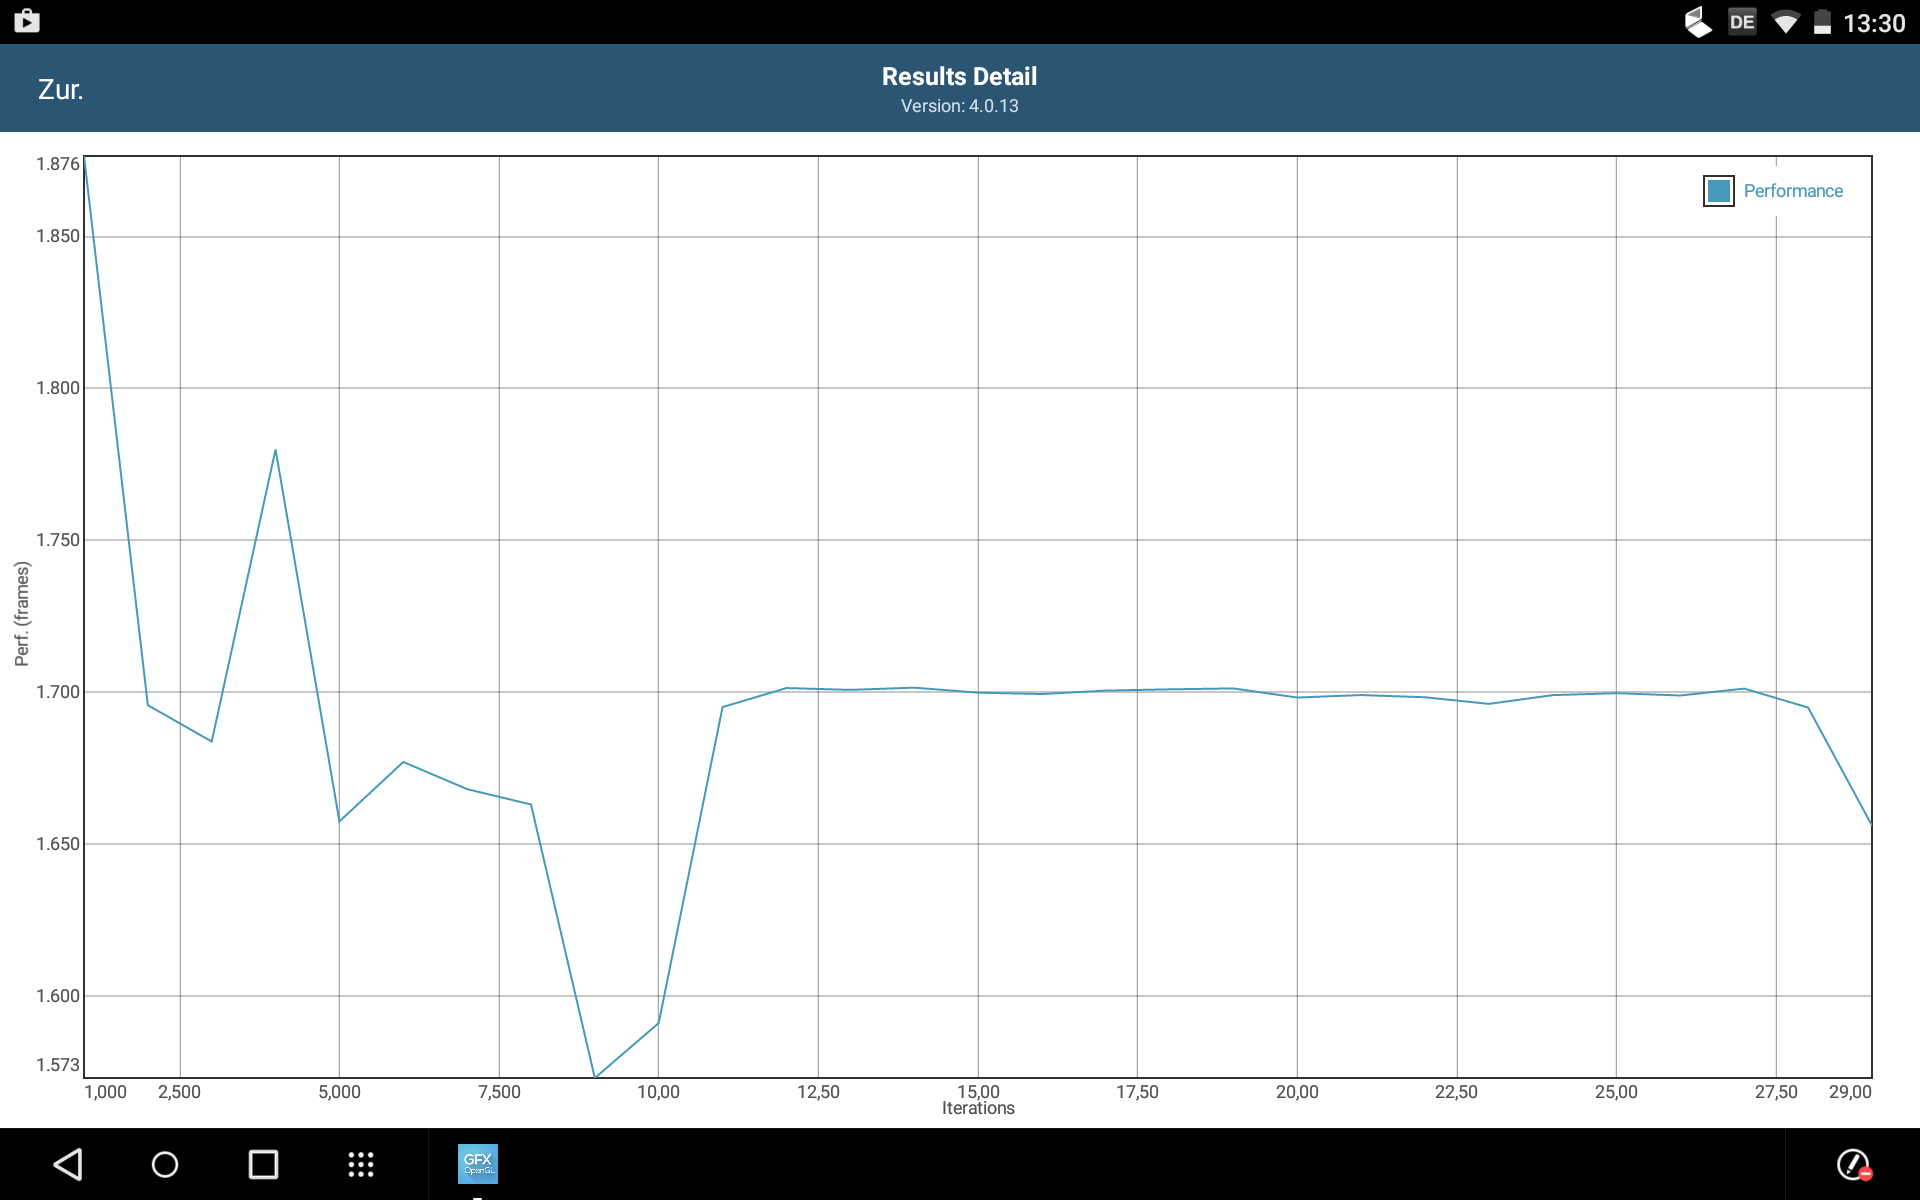Click the spike near iteration 4
The width and height of the screenshot is (1920, 1200).
[x=275, y=451]
